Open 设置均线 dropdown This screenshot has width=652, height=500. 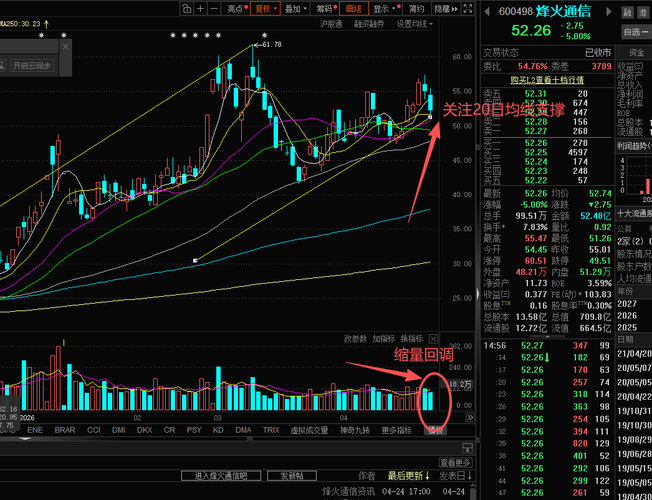tap(415, 24)
